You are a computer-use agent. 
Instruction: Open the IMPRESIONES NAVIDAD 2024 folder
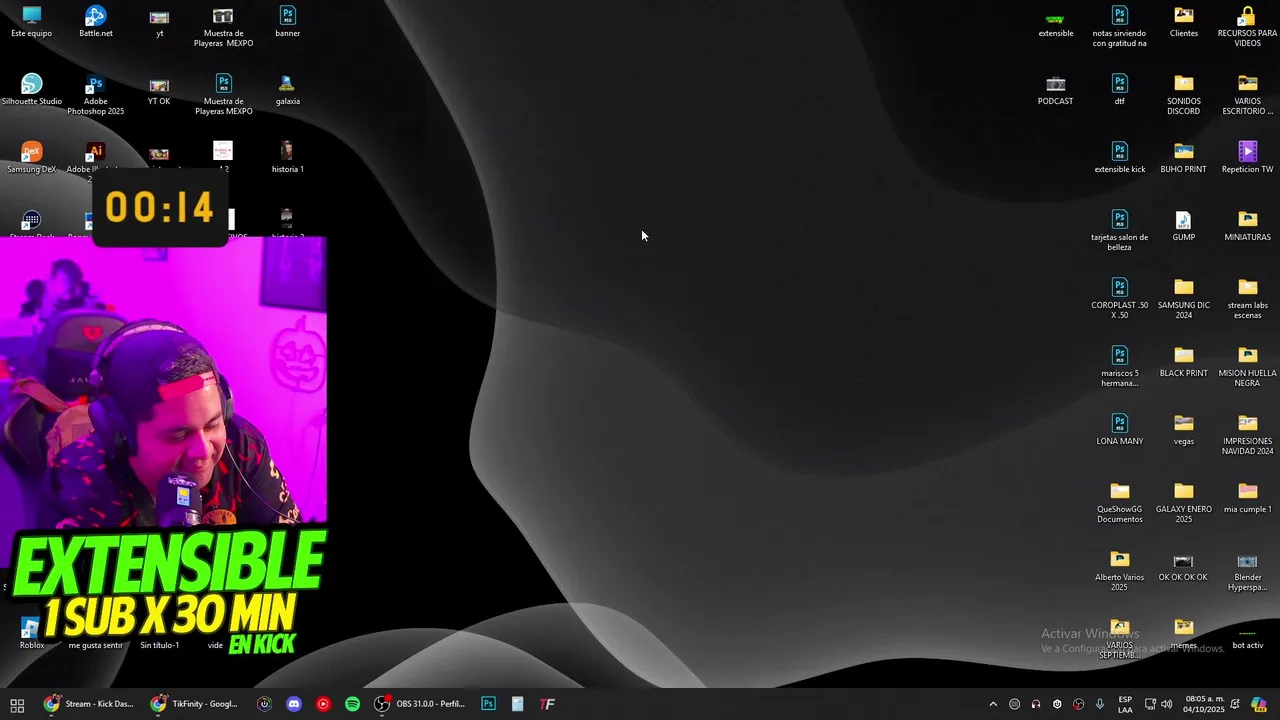[x=1248, y=435]
